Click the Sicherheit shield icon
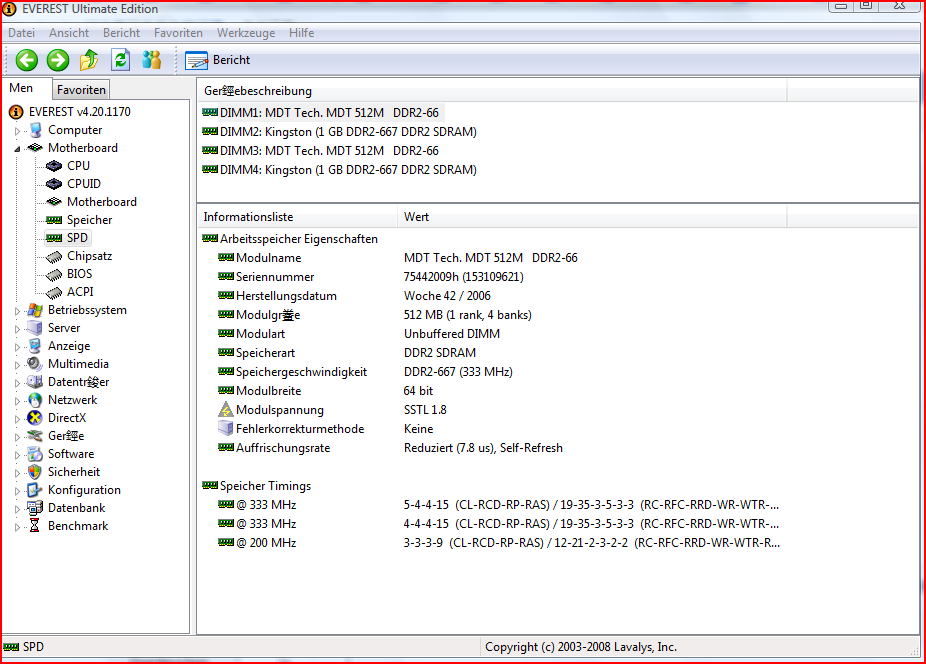 point(35,472)
